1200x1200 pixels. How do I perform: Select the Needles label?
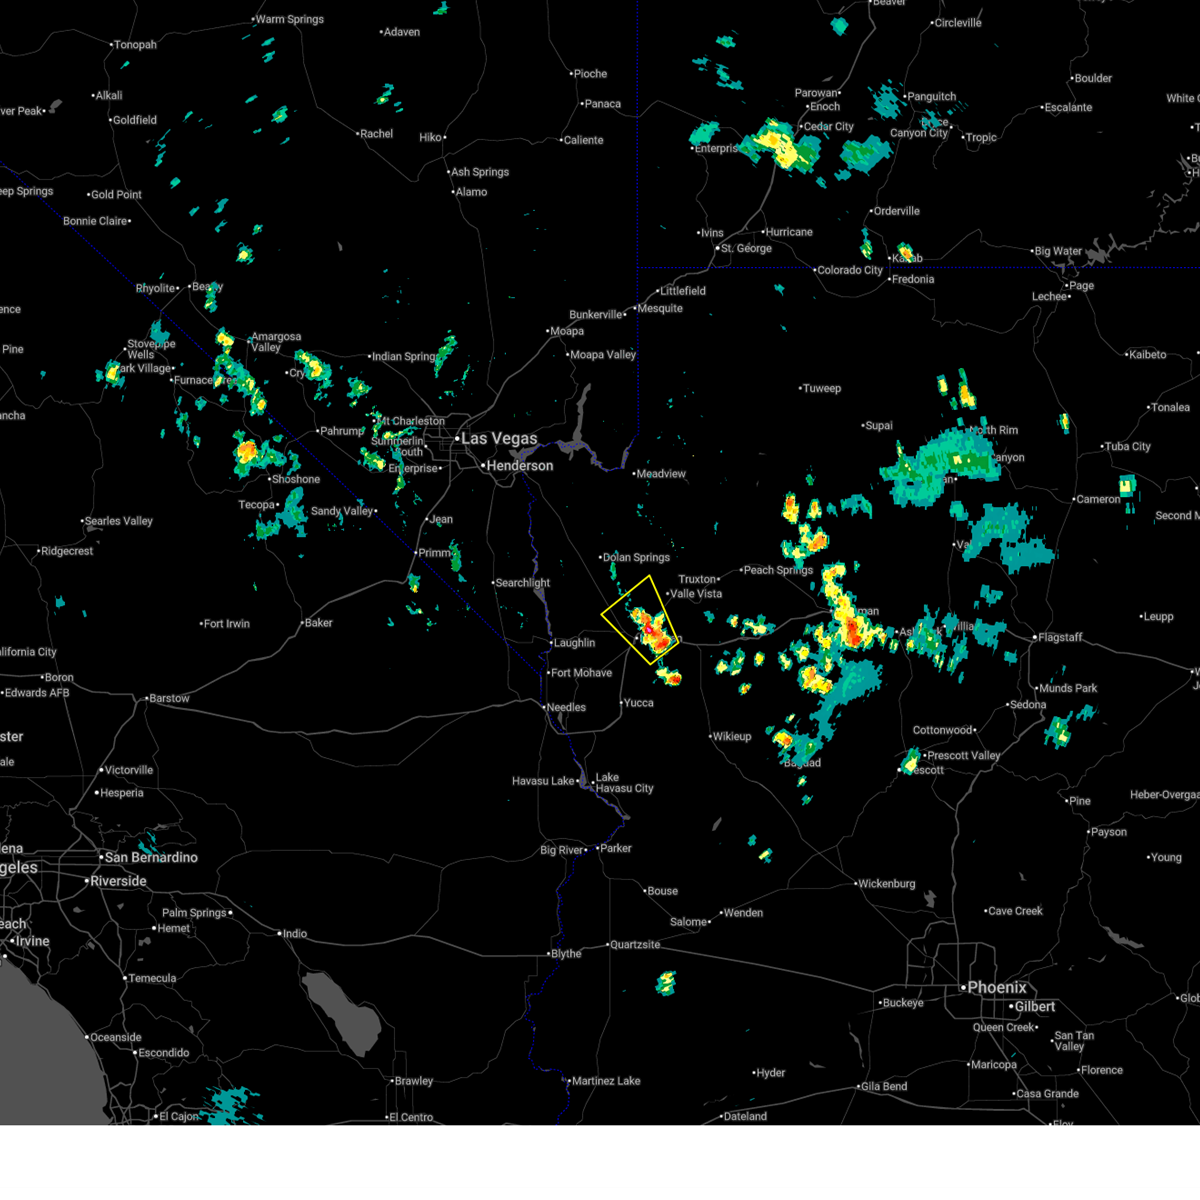tap(566, 707)
